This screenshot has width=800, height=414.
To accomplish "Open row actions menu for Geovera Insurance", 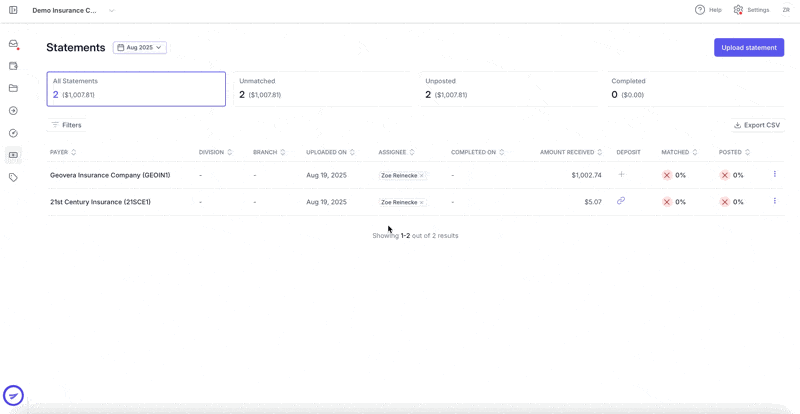I will coord(774,174).
